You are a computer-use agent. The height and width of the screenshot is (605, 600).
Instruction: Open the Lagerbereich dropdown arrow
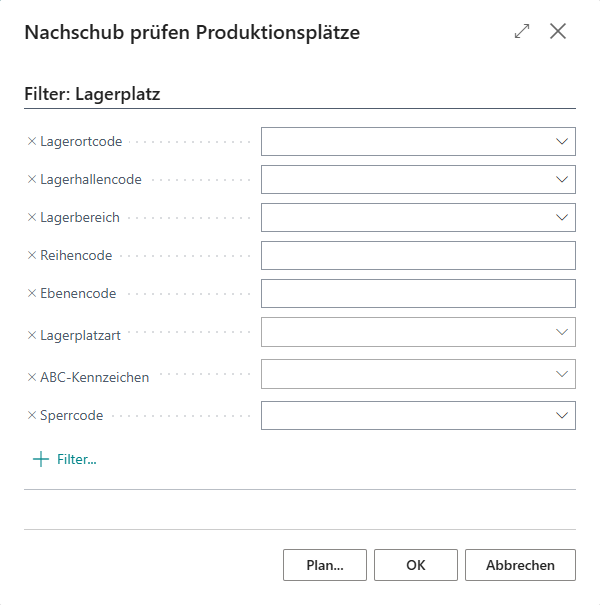click(561, 217)
